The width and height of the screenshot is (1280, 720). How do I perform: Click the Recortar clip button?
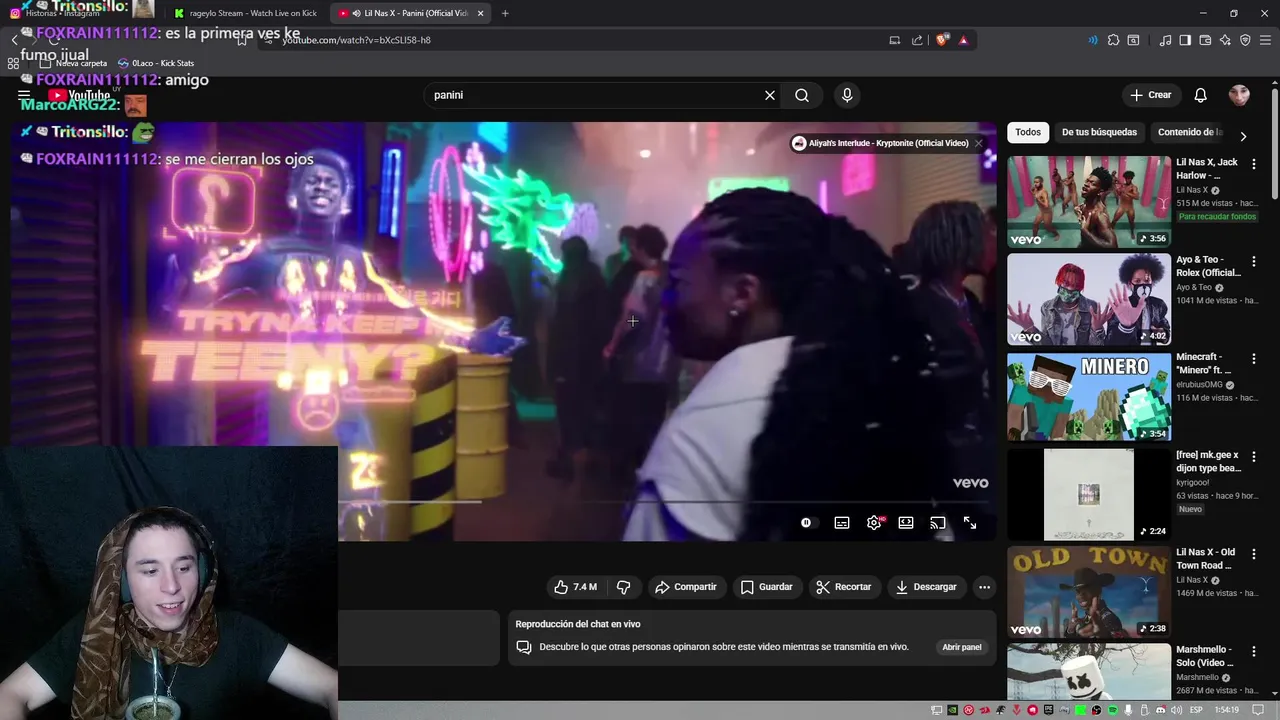click(x=843, y=587)
